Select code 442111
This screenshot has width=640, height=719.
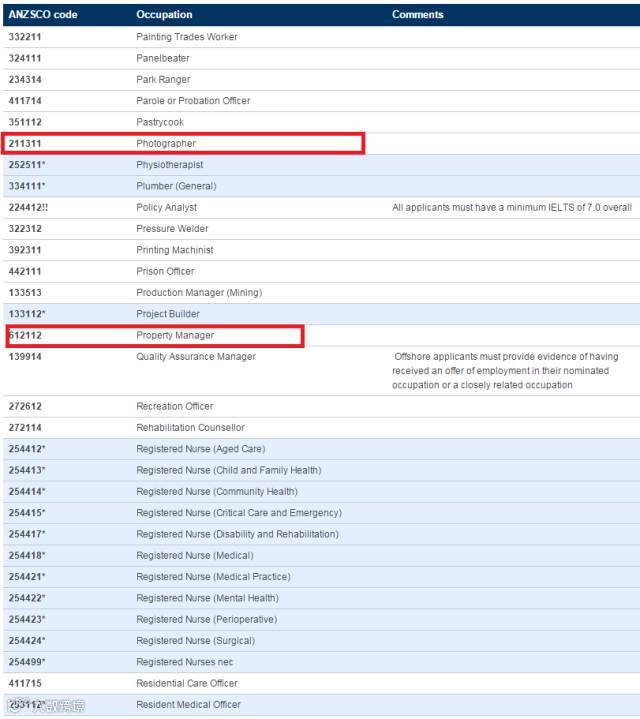(25, 271)
